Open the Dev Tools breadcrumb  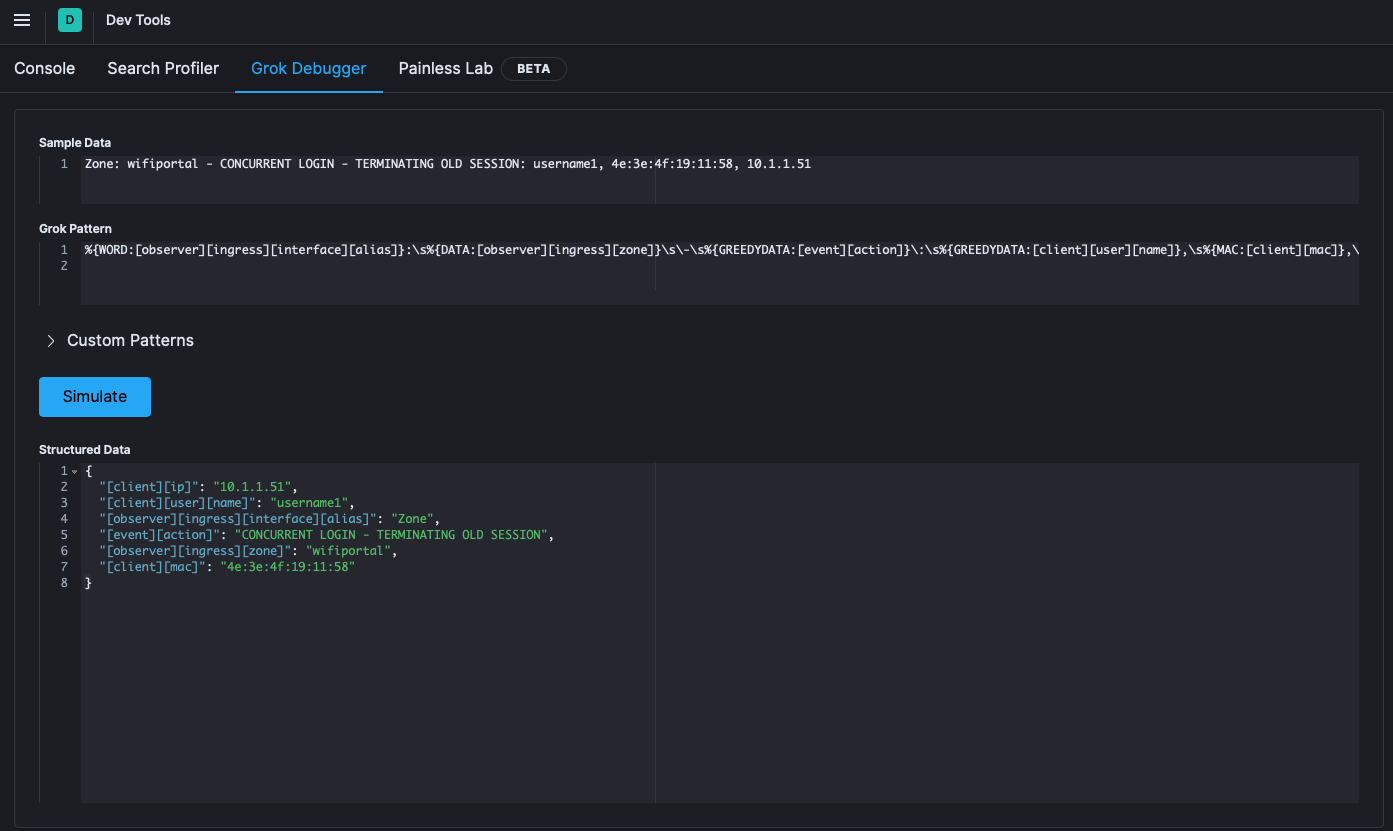tap(138, 20)
